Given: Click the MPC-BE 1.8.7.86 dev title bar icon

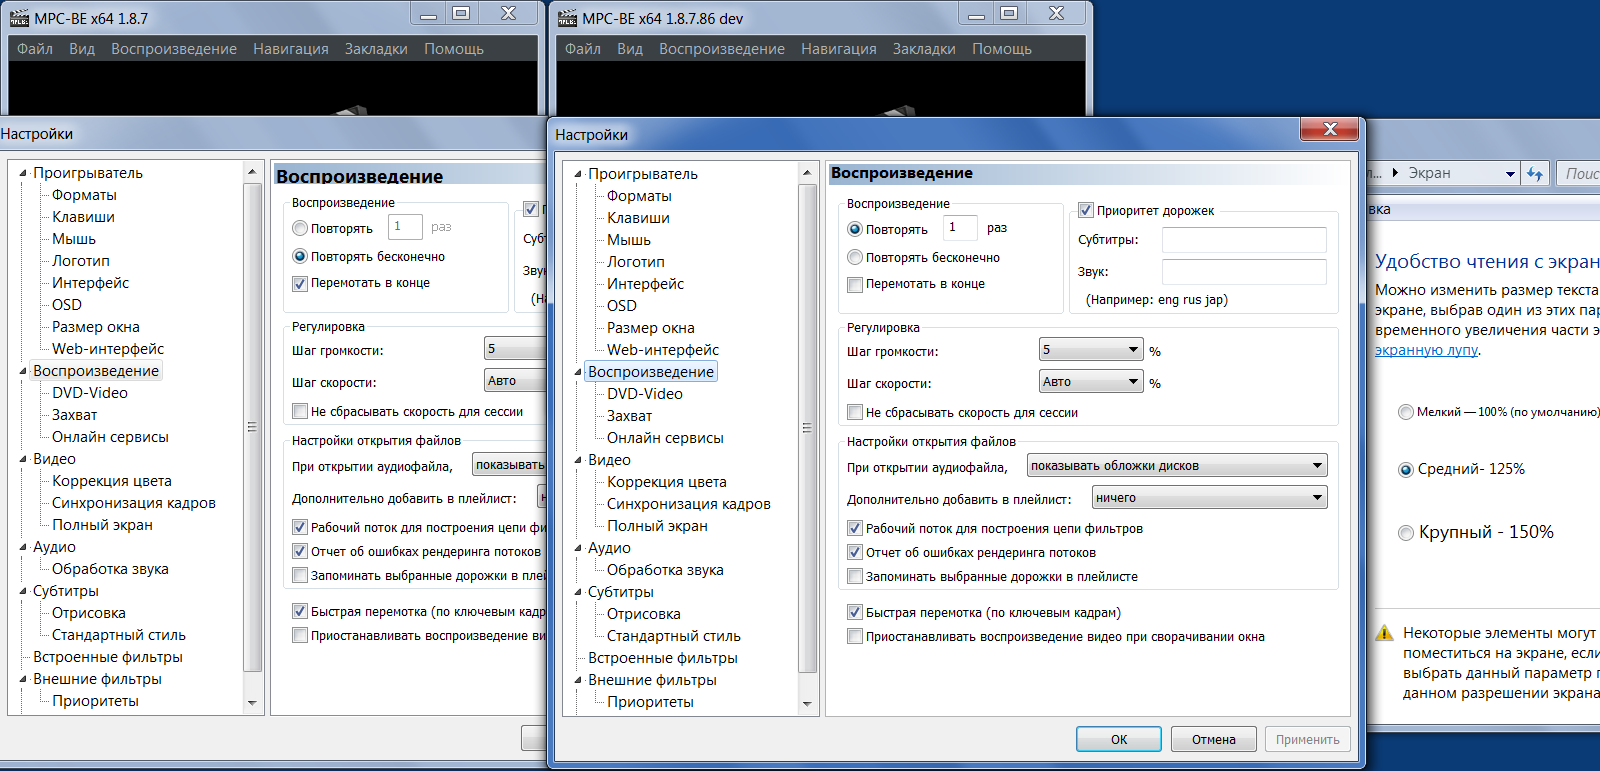Looking at the screenshot, I should point(567,18).
